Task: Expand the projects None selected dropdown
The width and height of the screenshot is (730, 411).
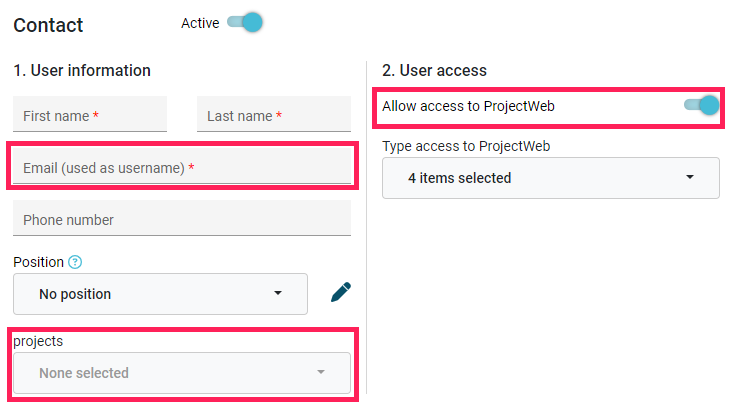Action: (182, 373)
